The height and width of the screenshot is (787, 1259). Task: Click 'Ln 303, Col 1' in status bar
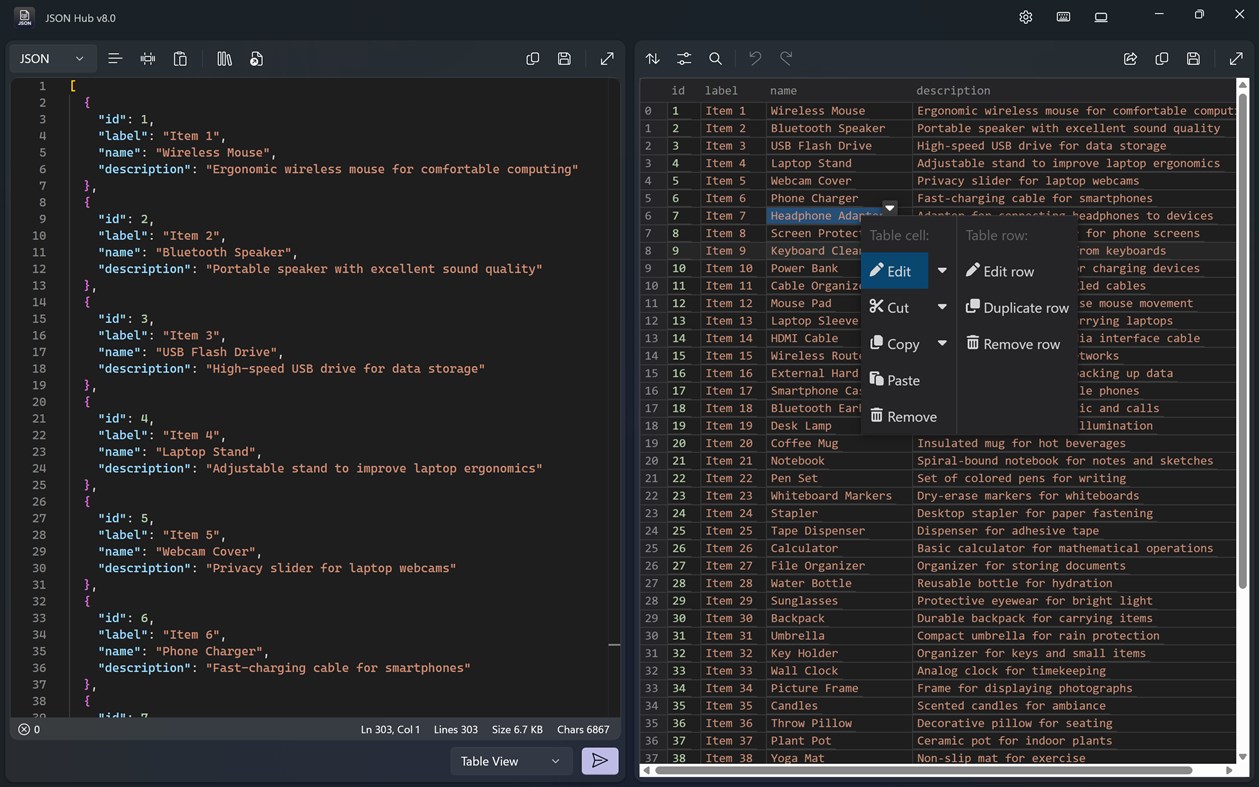[x=390, y=729]
